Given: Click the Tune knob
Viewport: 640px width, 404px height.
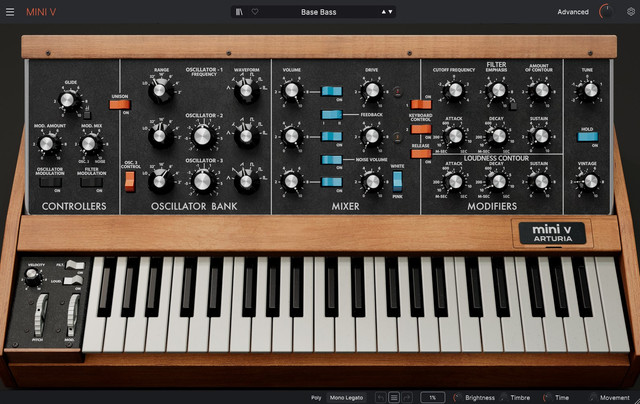Looking at the screenshot, I should [590, 90].
